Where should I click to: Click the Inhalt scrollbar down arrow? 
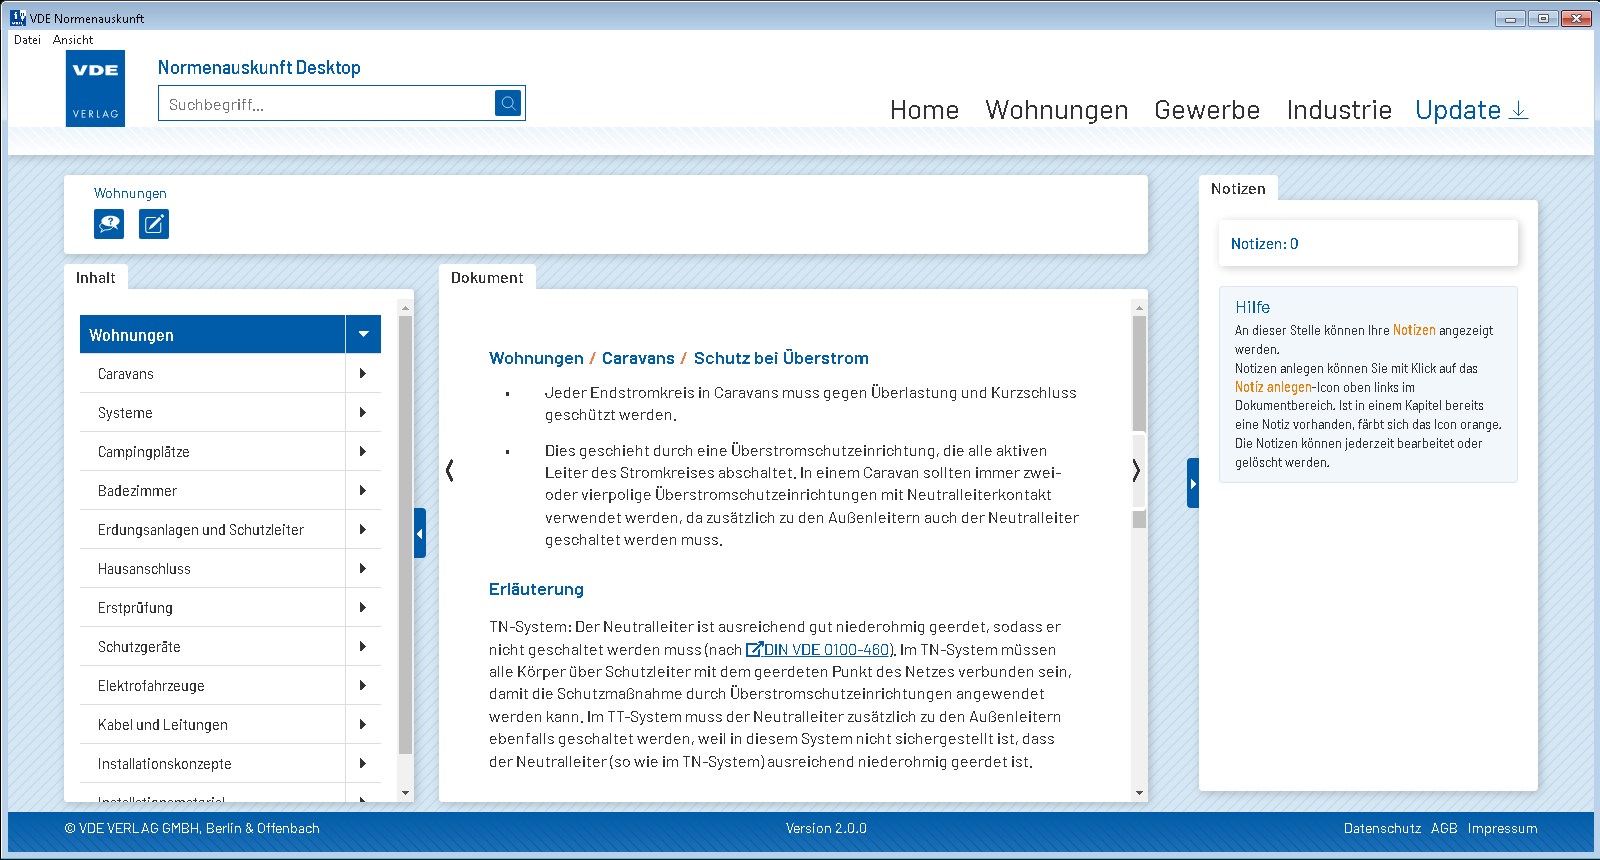pos(405,793)
